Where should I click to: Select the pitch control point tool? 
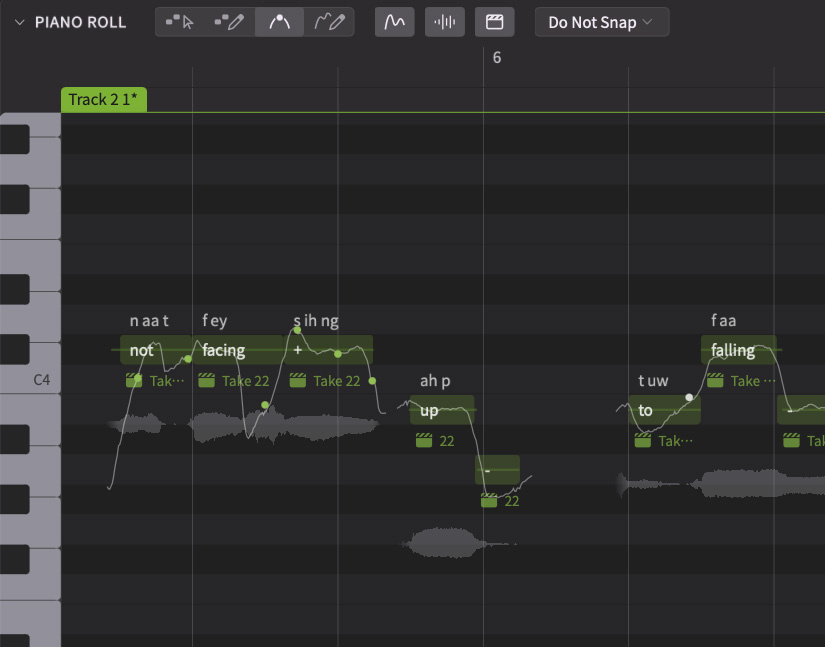tap(280, 22)
